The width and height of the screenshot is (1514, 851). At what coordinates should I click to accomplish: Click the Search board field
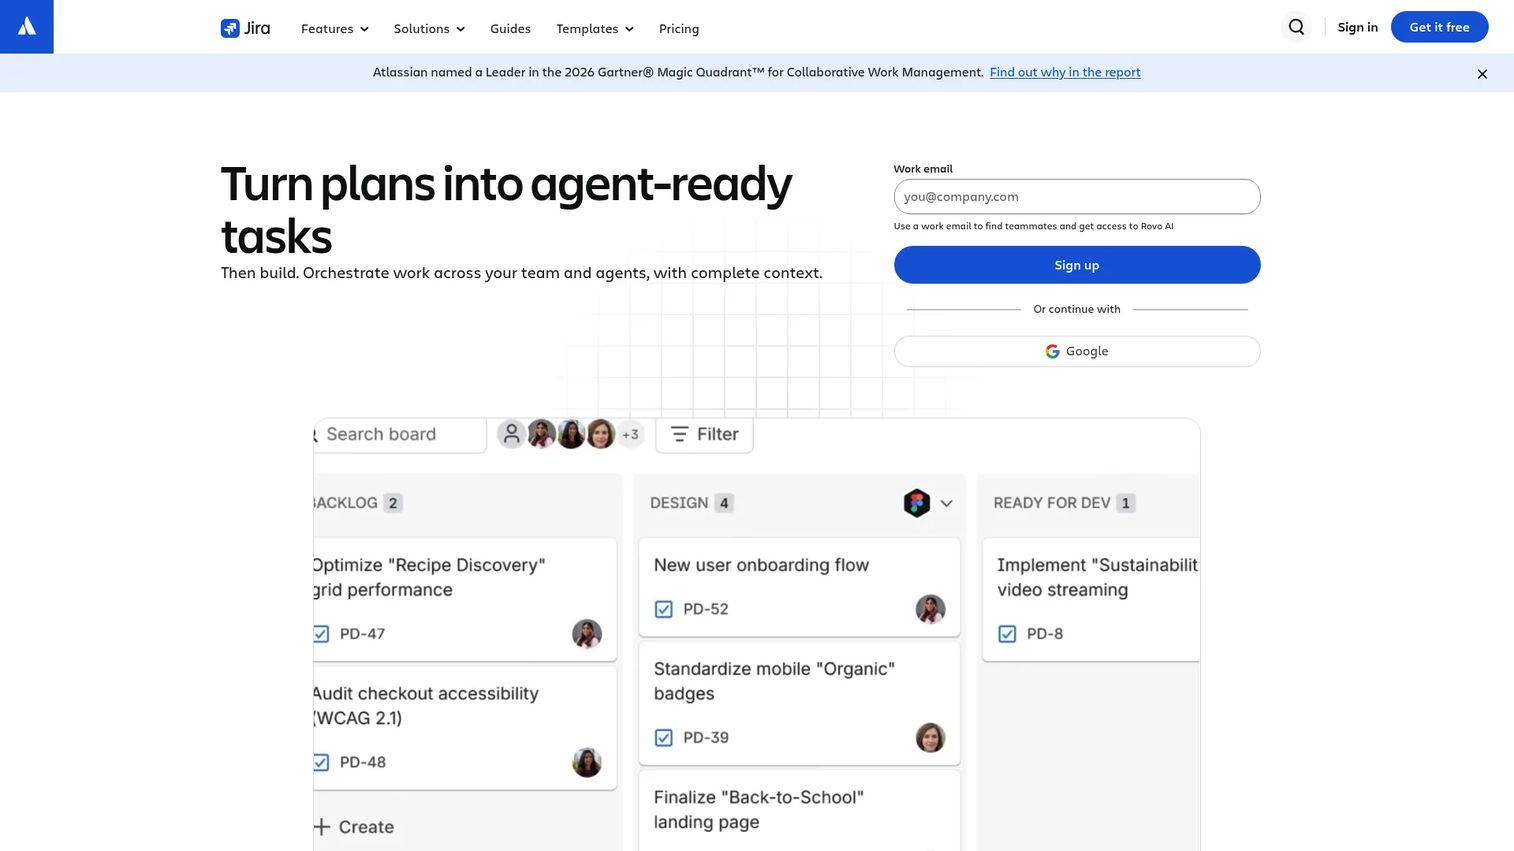coord(399,434)
